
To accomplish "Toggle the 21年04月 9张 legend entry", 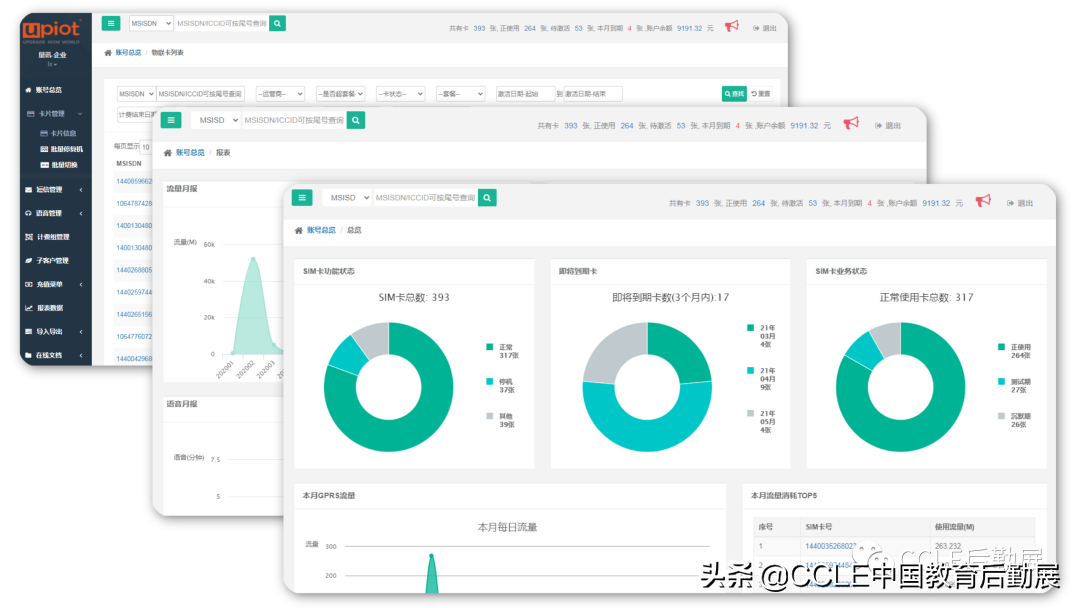I will click(x=762, y=379).
